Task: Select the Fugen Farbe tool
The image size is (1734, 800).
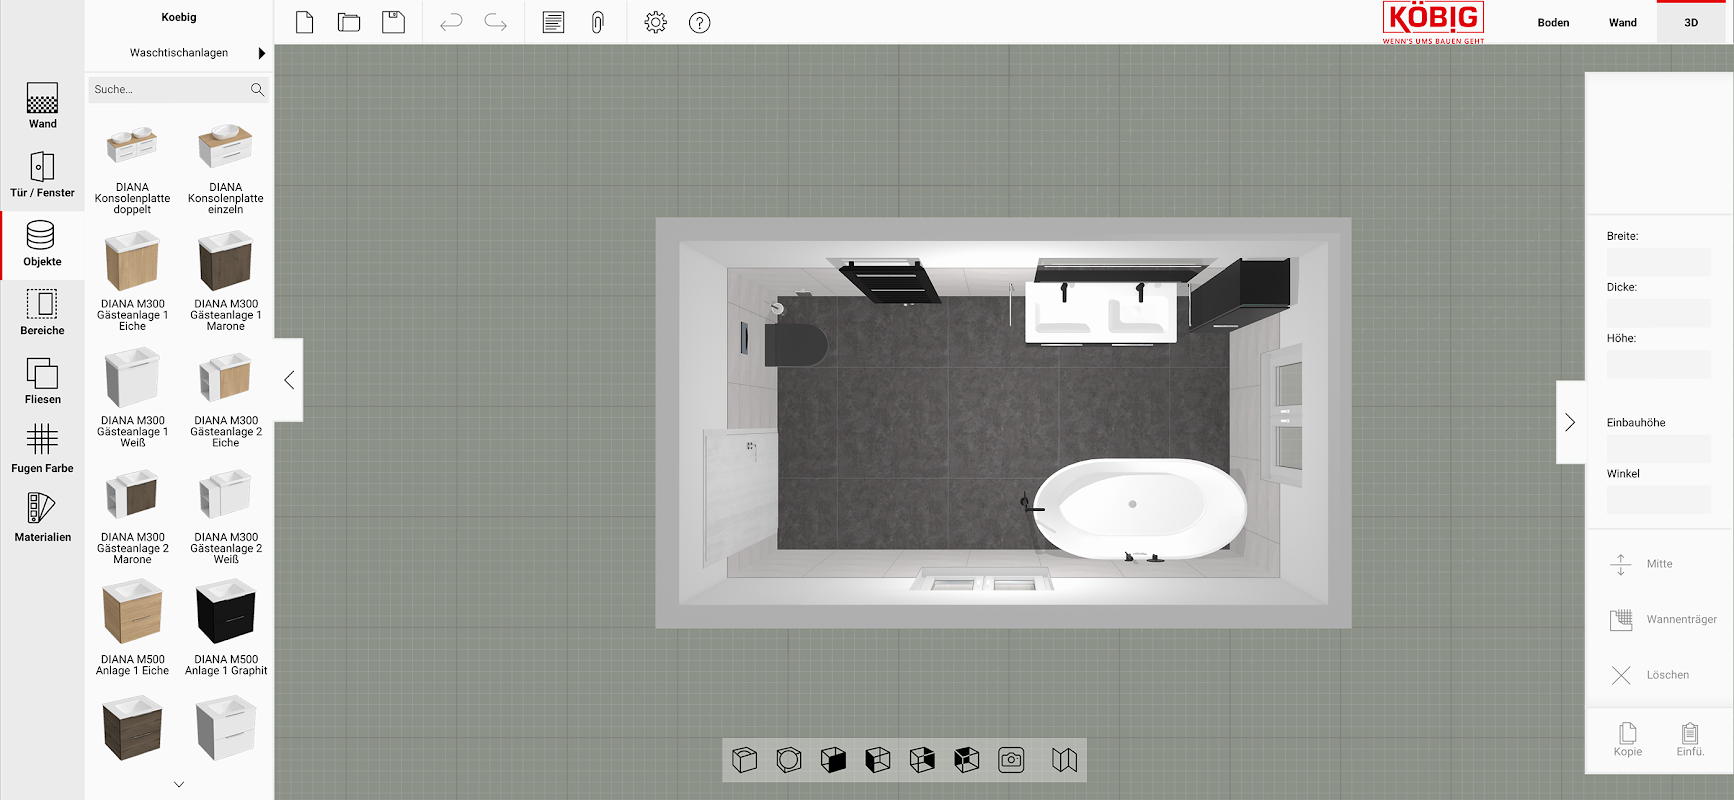Action: [x=42, y=449]
